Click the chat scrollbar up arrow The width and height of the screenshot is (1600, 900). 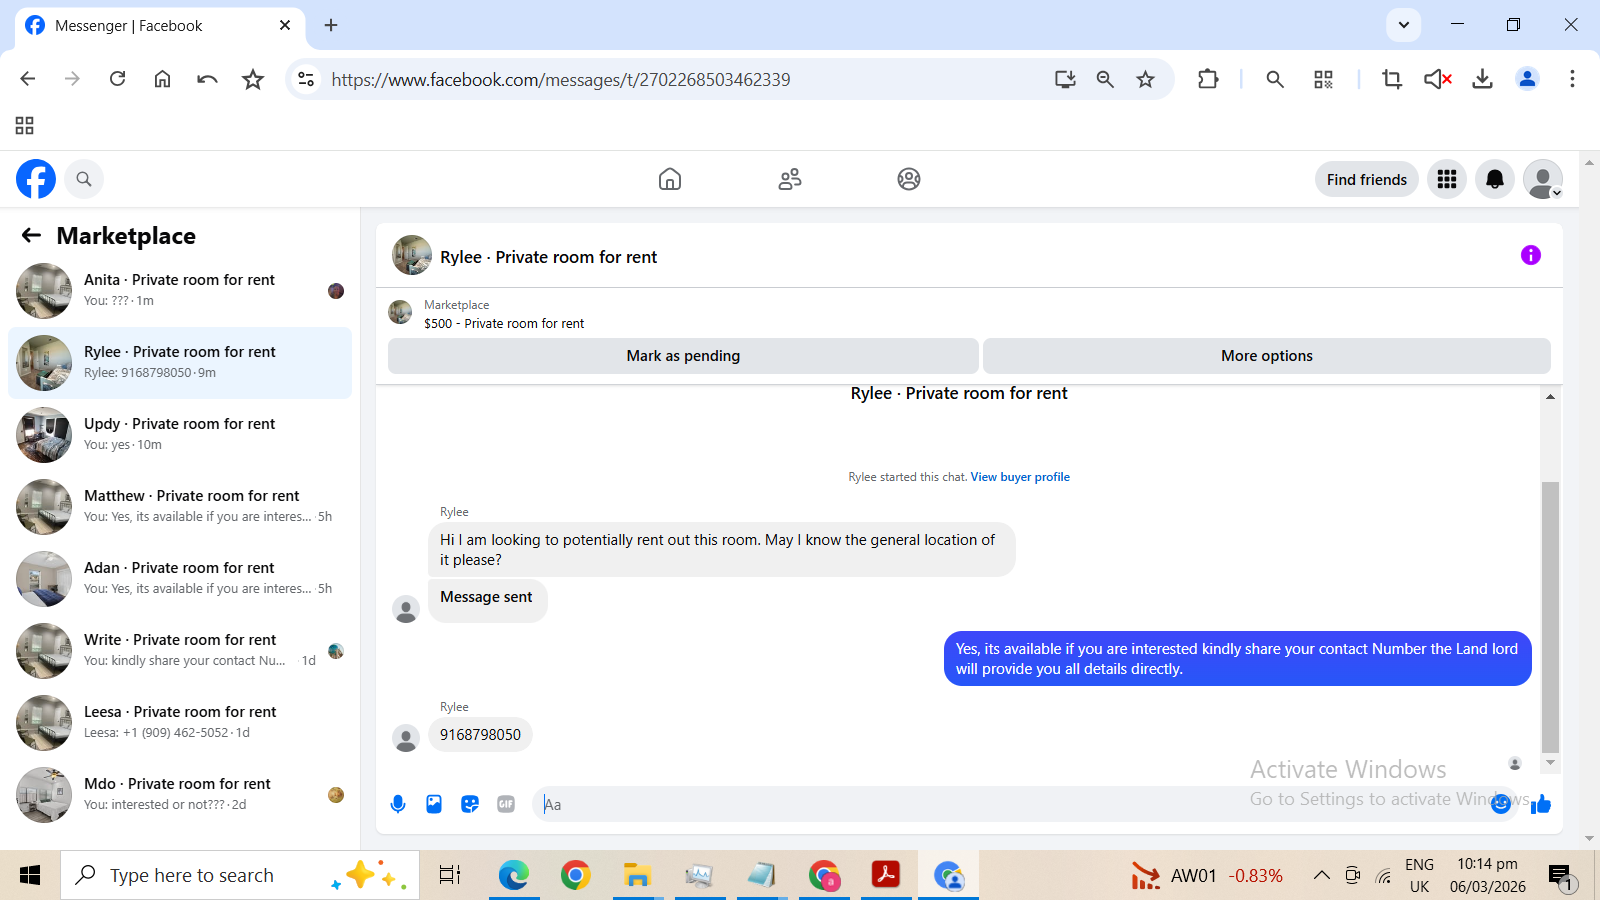coord(1550,397)
